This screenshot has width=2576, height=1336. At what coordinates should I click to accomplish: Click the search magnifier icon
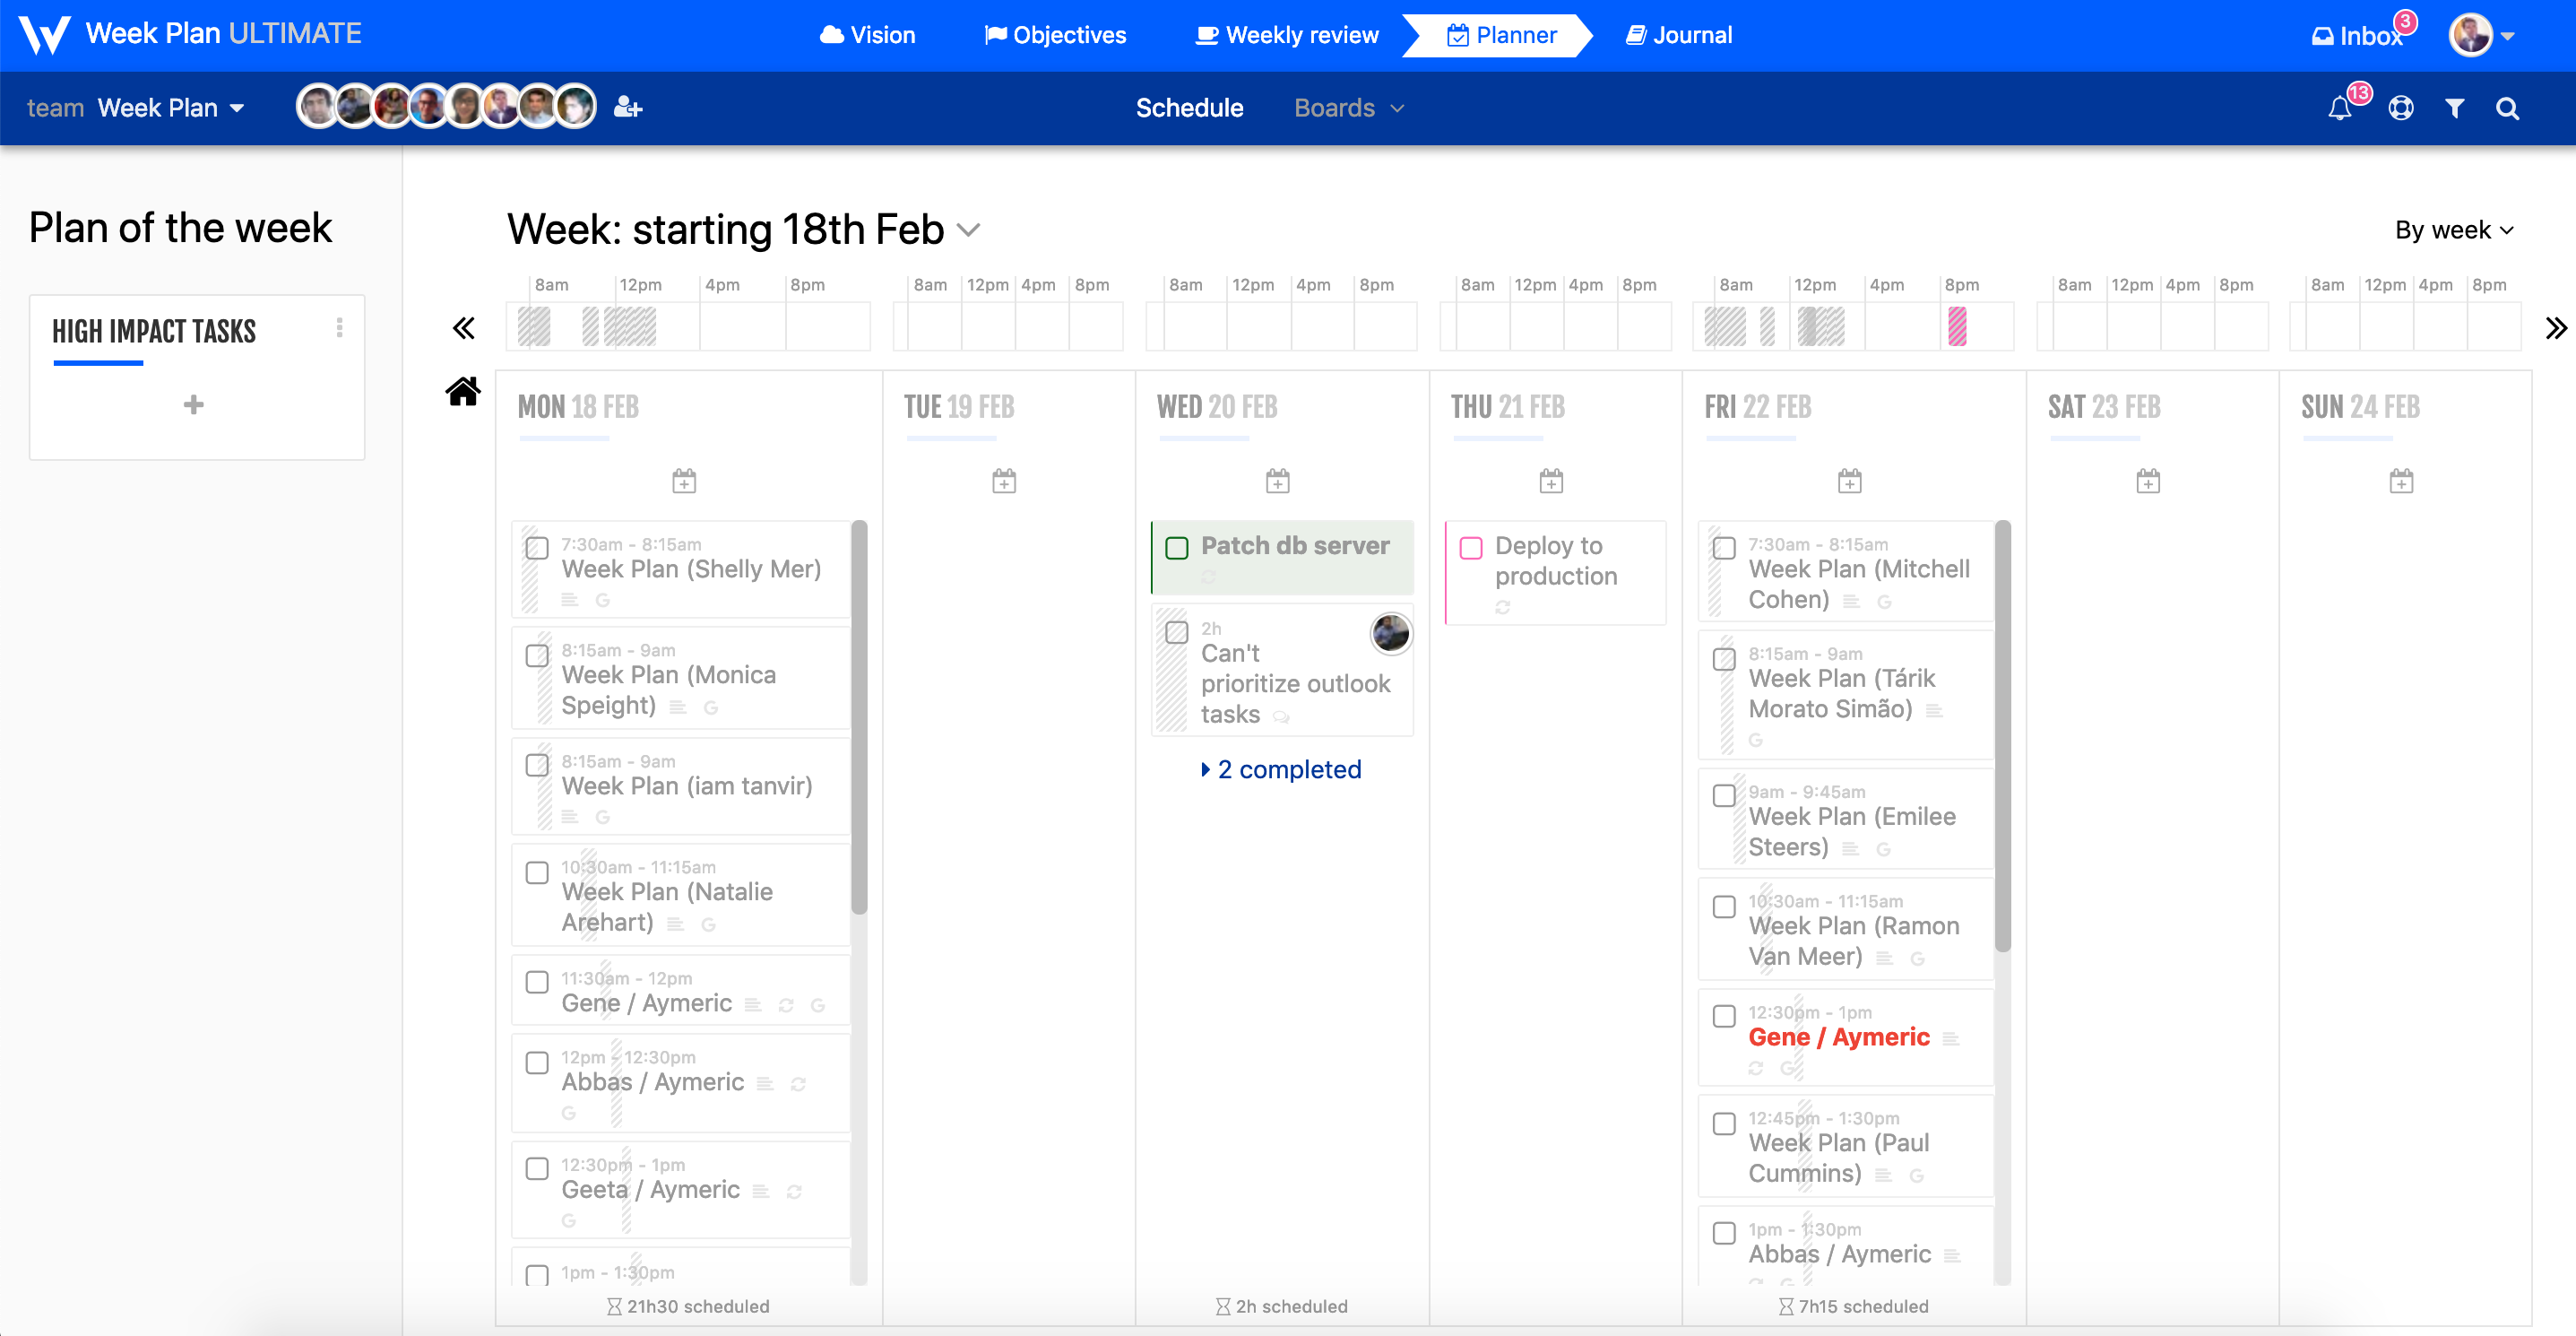tap(2507, 108)
